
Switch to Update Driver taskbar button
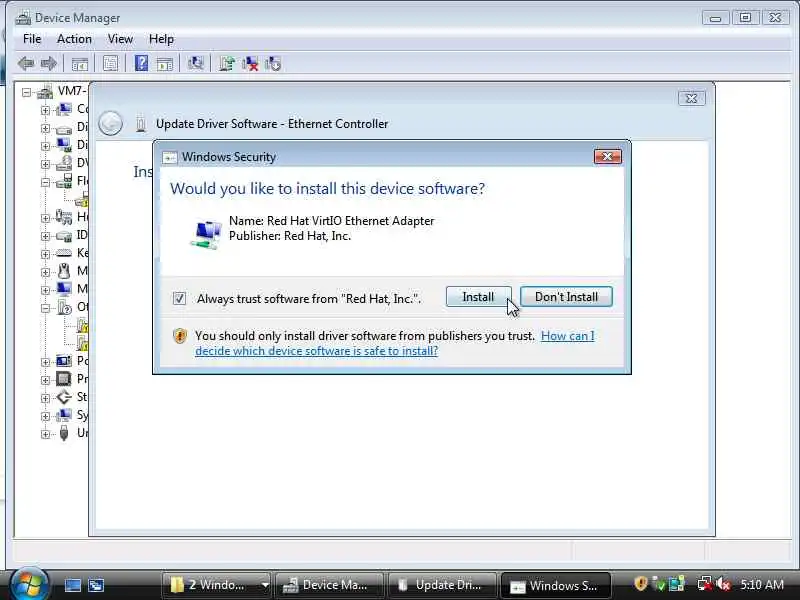[442, 585]
